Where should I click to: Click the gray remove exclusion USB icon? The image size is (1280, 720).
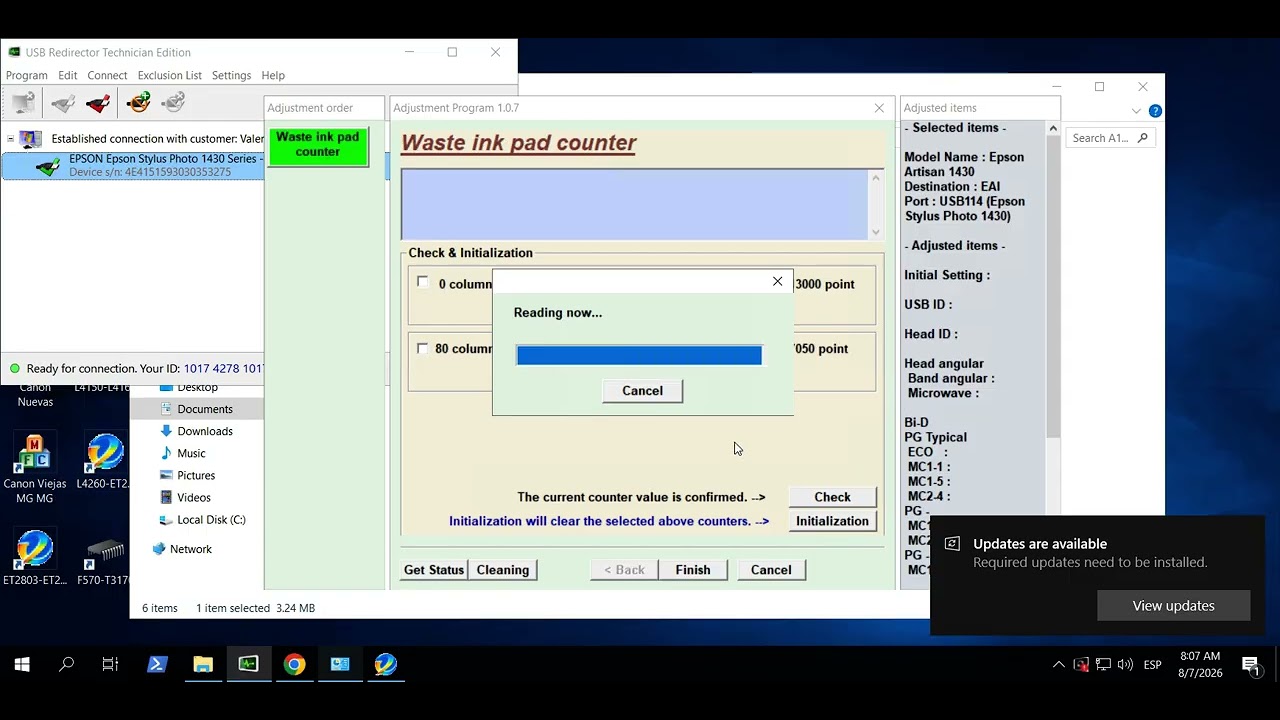[174, 102]
